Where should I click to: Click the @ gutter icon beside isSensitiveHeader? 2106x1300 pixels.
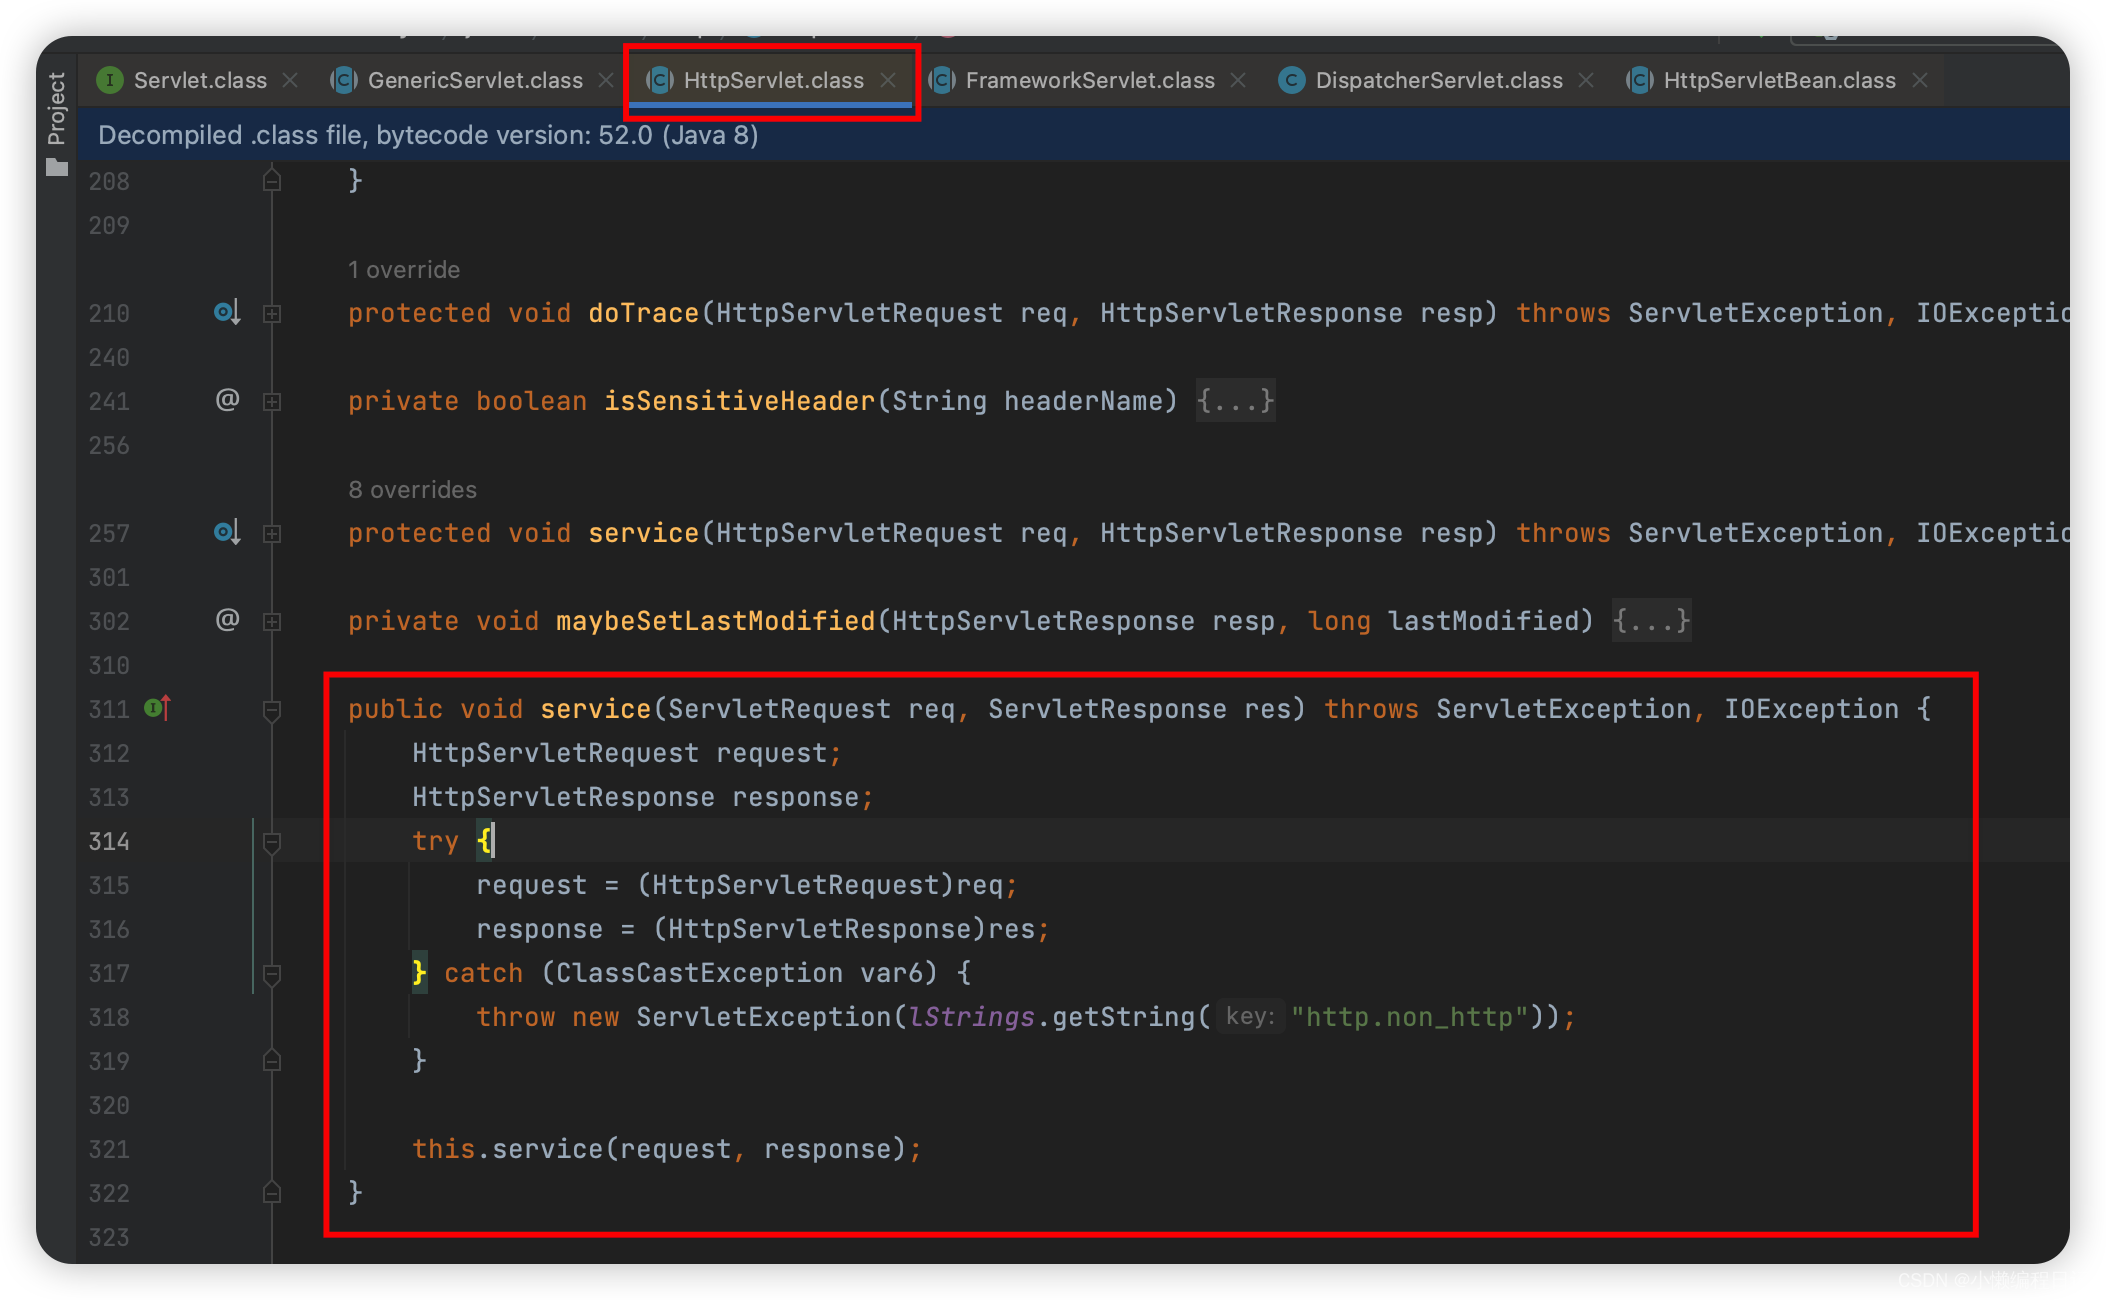coord(227,400)
